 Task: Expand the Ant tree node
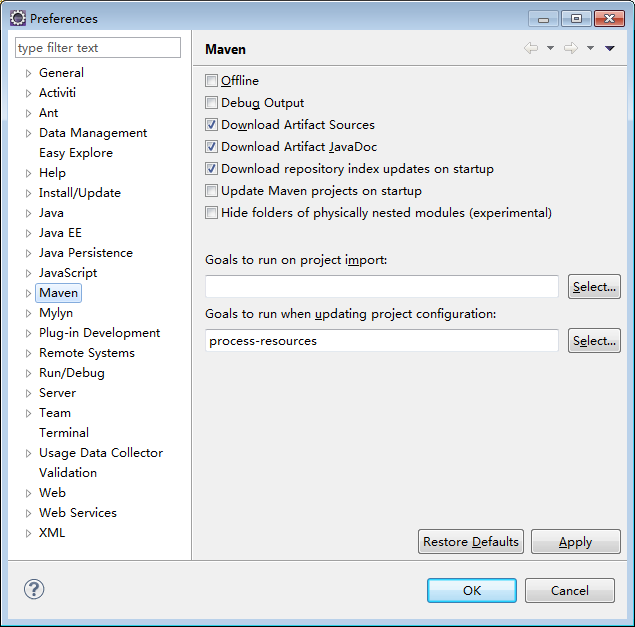[28, 113]
